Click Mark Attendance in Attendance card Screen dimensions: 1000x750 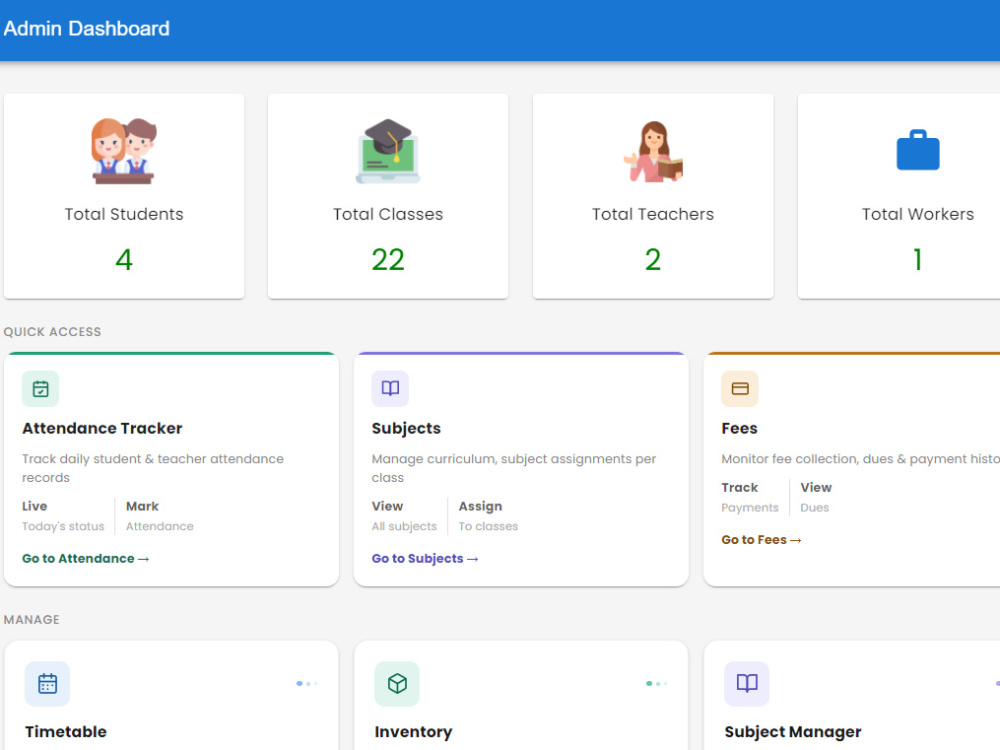click(x=159, y=516)
